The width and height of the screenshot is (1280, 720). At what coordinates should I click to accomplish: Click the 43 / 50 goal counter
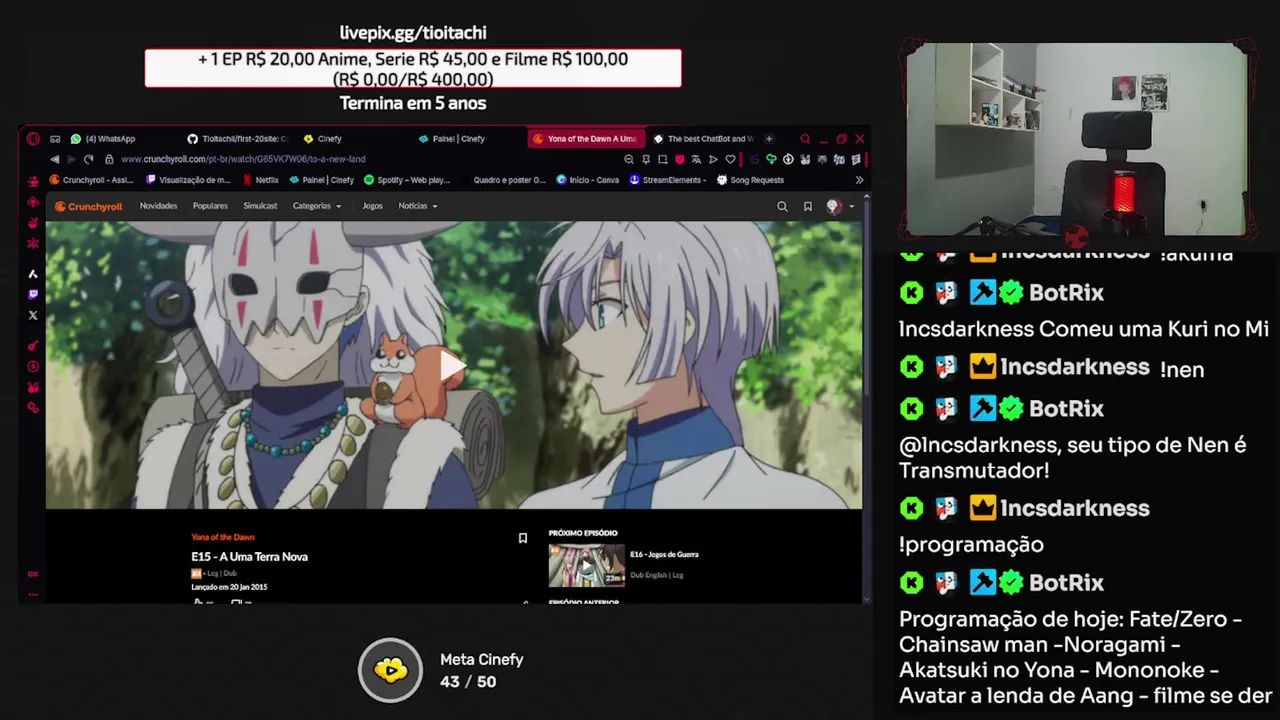[x=468, y=682]
